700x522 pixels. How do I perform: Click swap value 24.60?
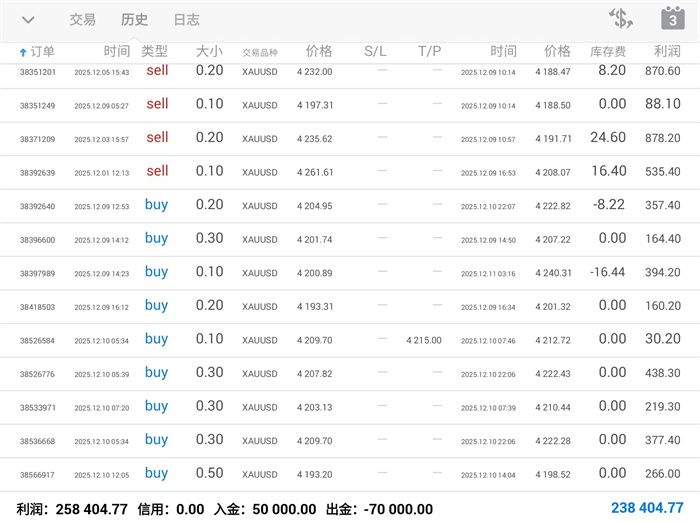(x=608, y=137)
